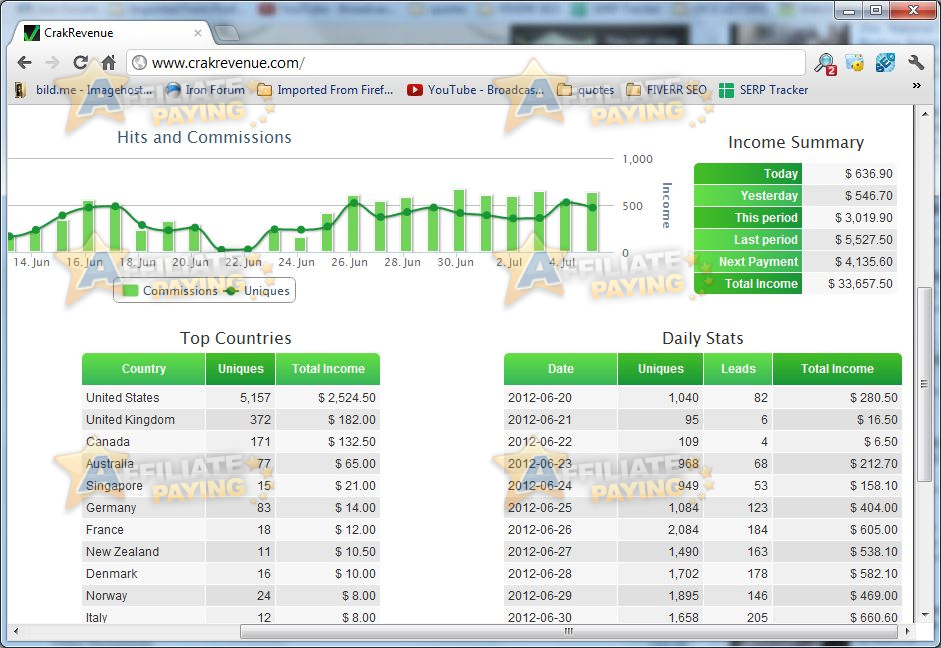This screenshot has width=941, height=648.
Task: Sort Top Countries by Total Income header
Action: pyautogui.click(x=328, y=369)
